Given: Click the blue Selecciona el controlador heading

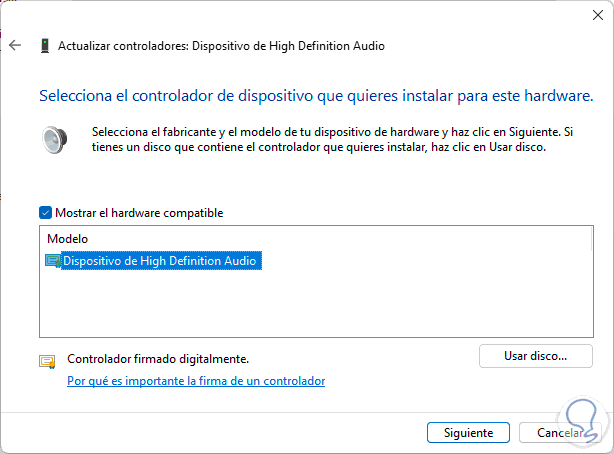Looking at the screenshot, I should click(x=315, y=97).
